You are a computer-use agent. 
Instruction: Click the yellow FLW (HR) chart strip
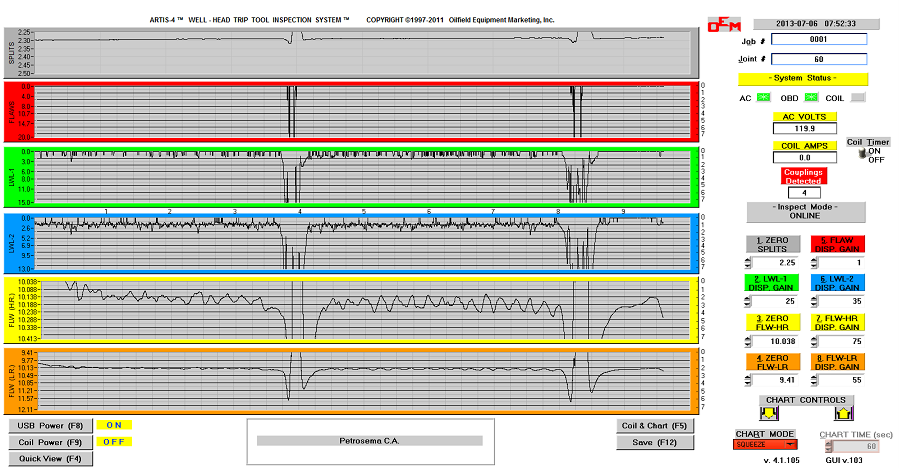[x=351, y=310]
